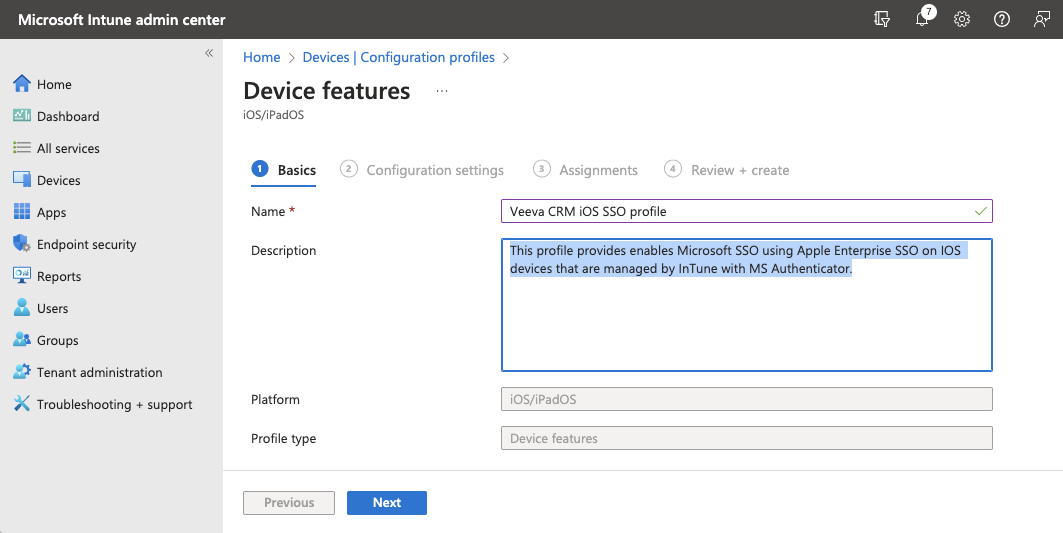
Task: Go to the Configuration settings step
Action: pos(423,170)
